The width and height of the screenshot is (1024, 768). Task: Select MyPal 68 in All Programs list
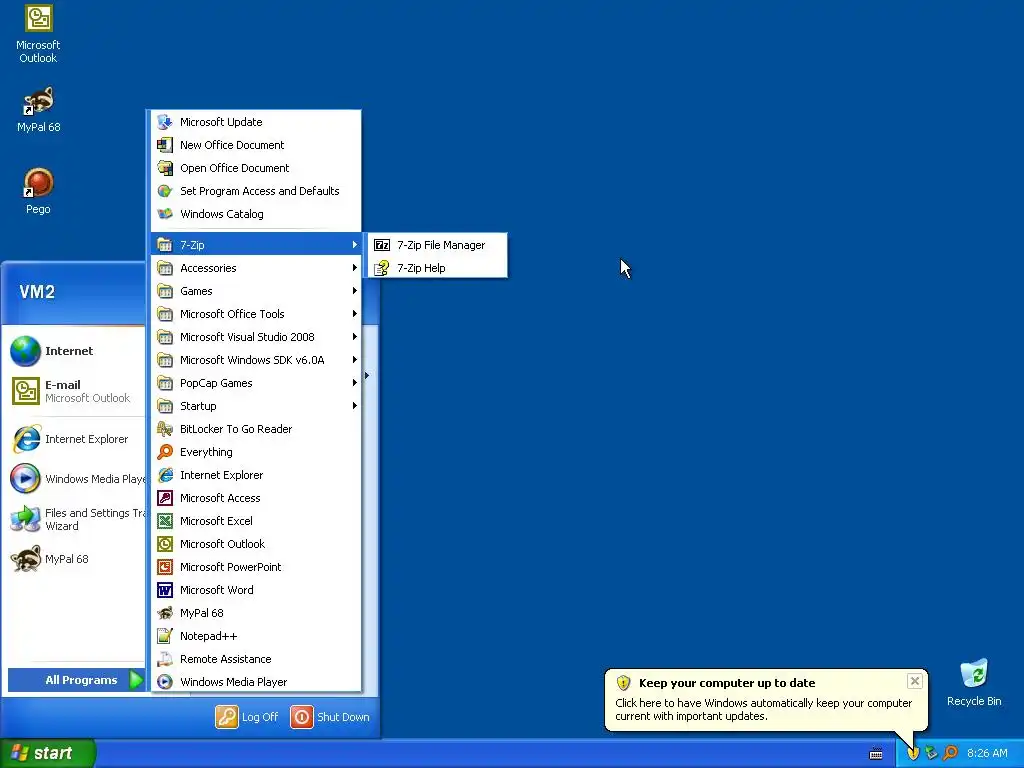(x=256, y=613)
